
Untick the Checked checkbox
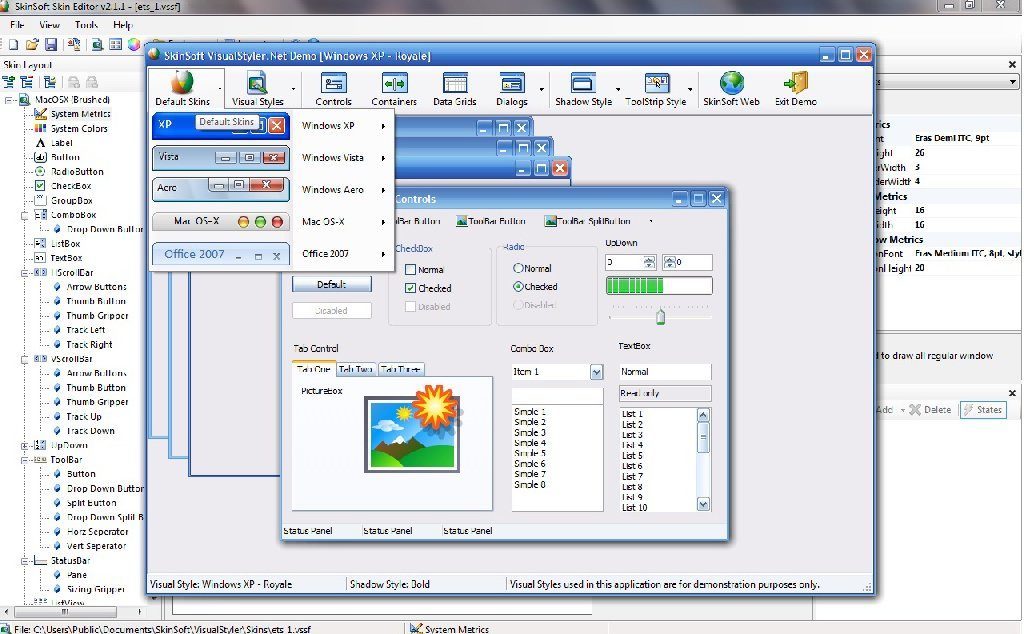(x=411, y=288)
